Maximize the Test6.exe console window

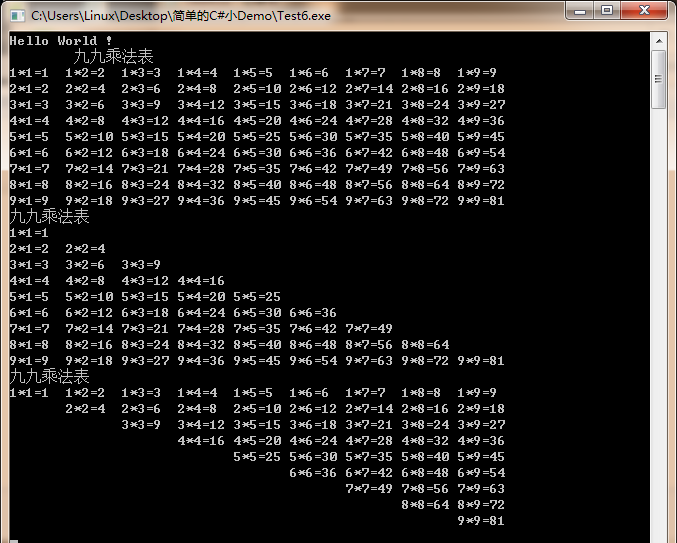click(x=607, y=10)
